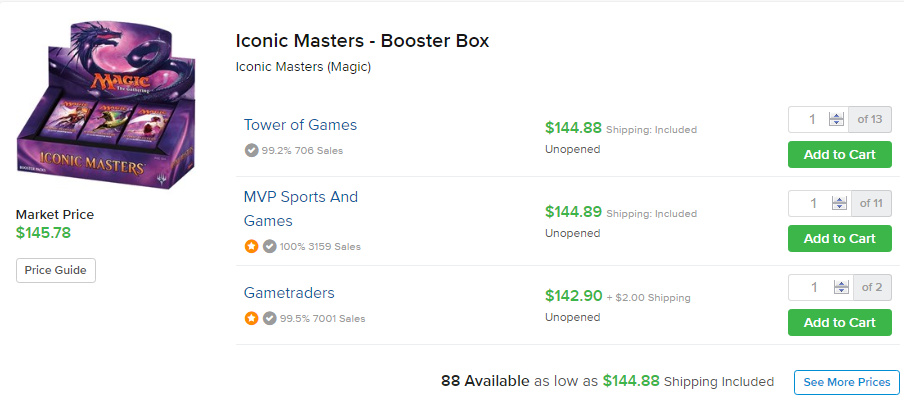904x404 pixels.
Task: Add MVP Sports And Games listing to cart
Action: point(839,239)
